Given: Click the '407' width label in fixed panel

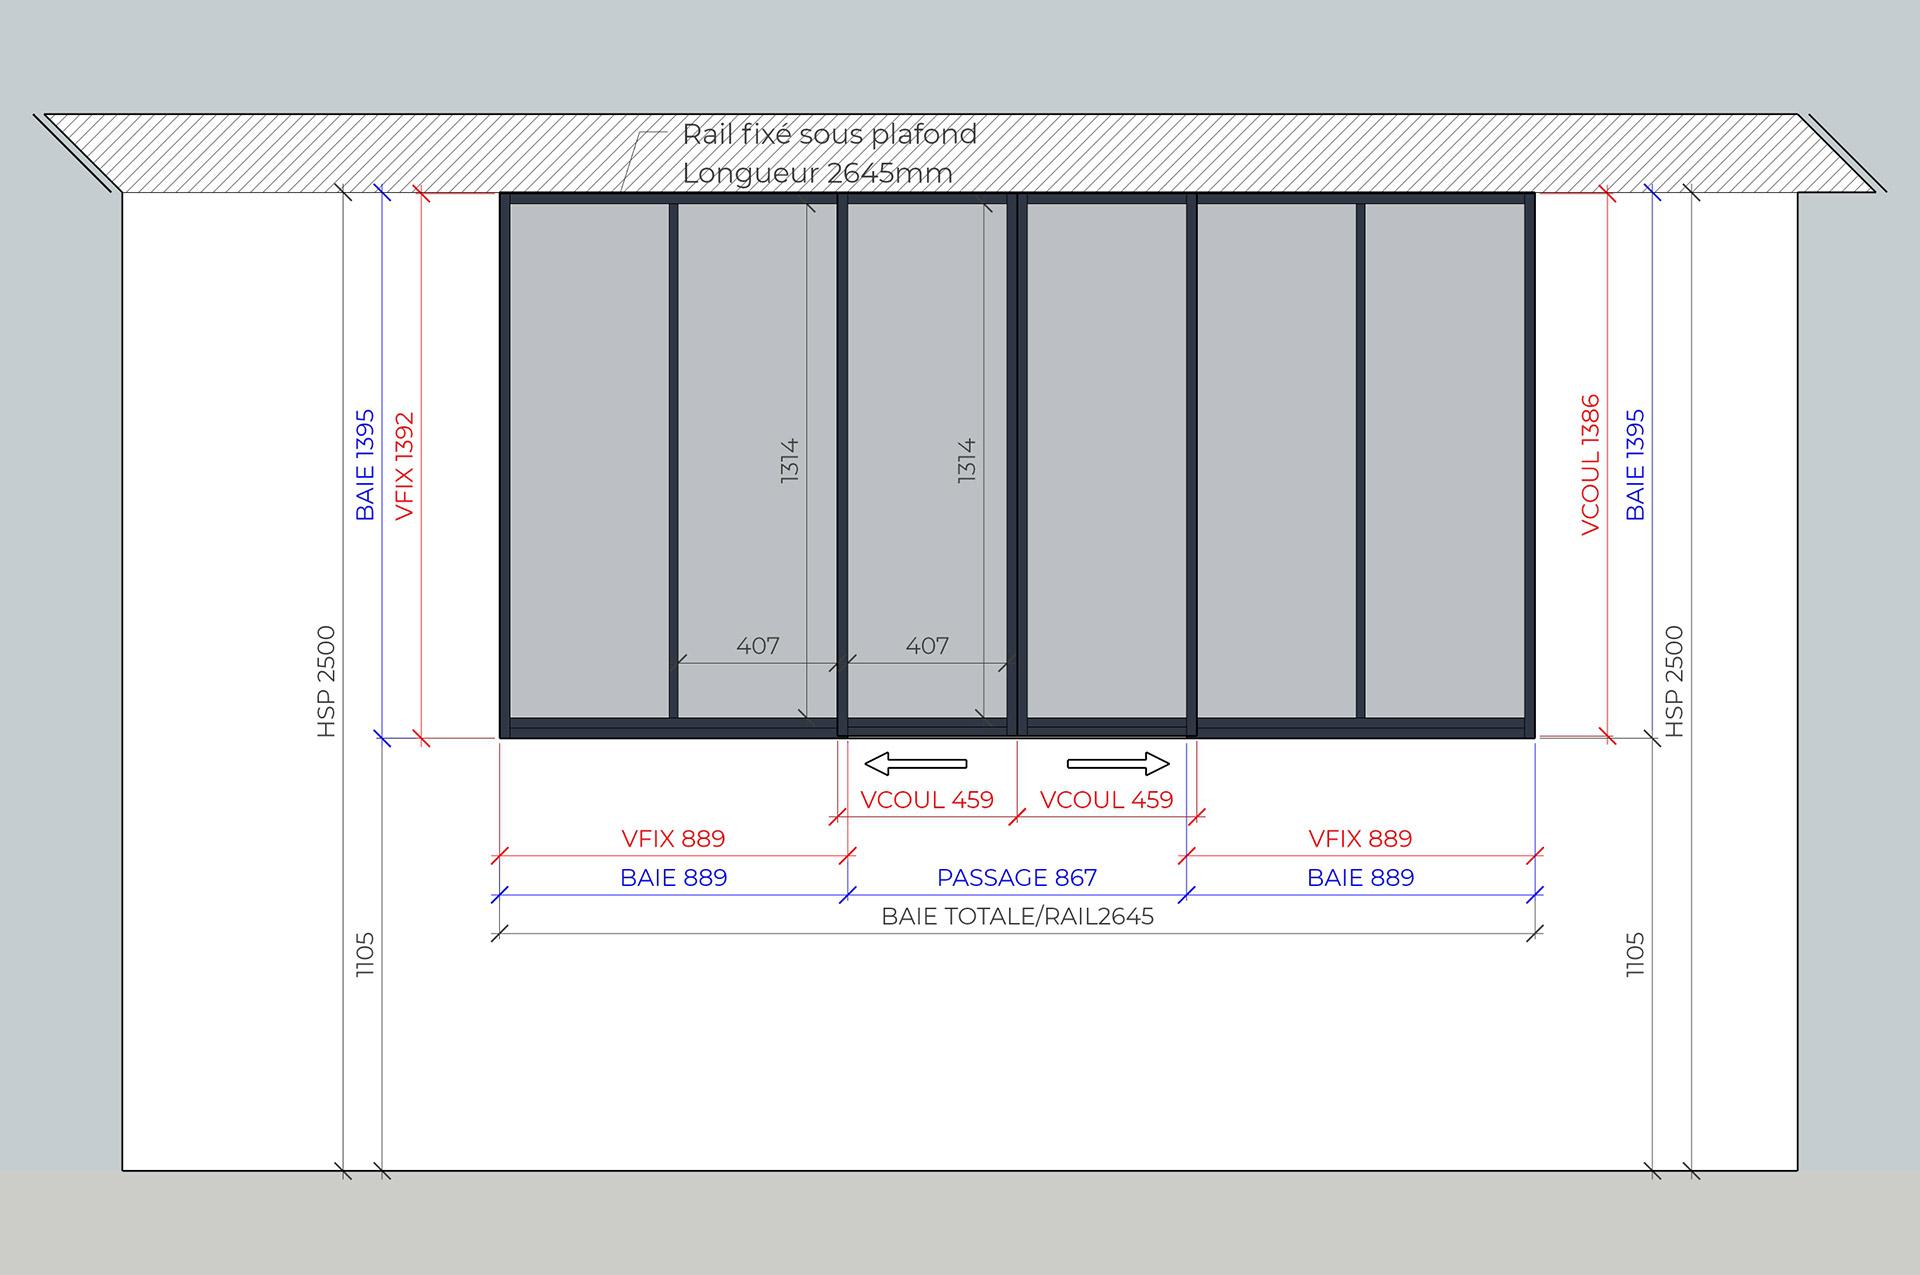Looking at the screenshot, I should click(x=758, y=646).
